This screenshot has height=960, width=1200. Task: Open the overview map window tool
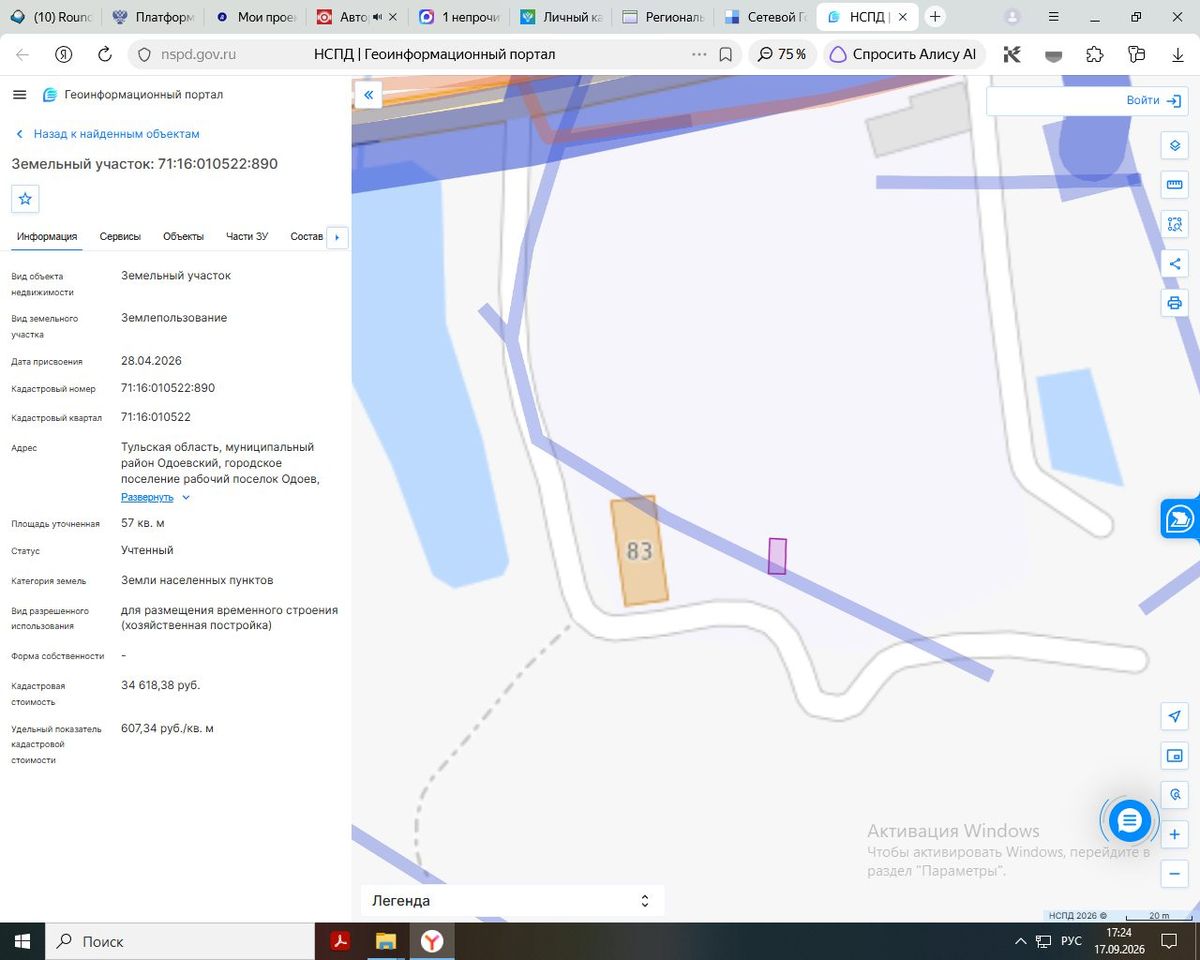(1175, 755)
